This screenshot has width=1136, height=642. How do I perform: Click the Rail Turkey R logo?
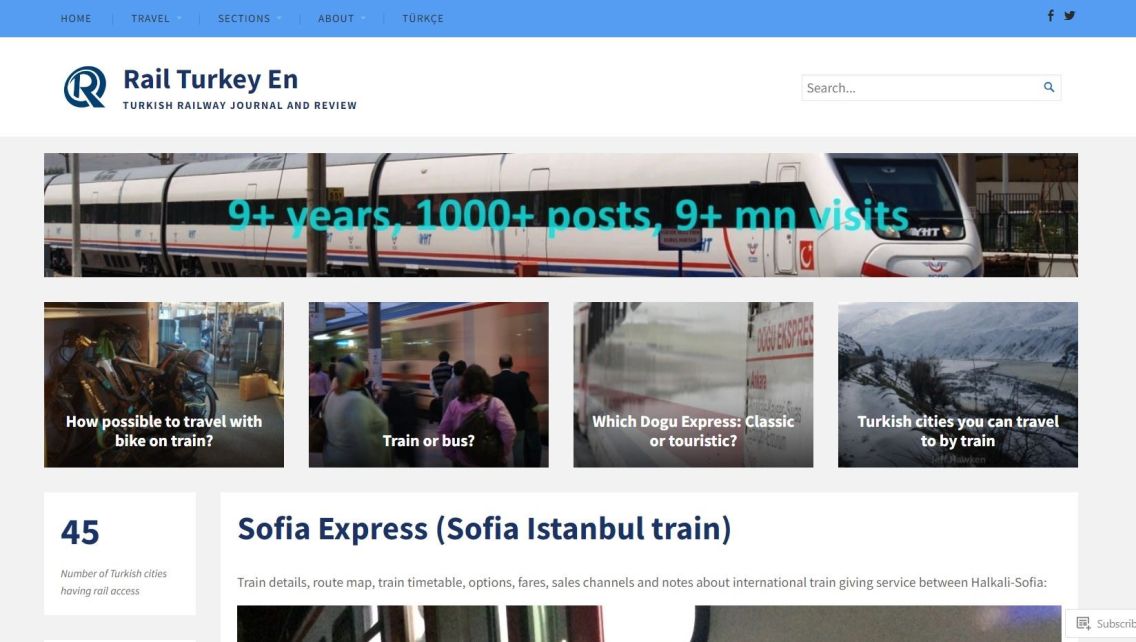85,87
